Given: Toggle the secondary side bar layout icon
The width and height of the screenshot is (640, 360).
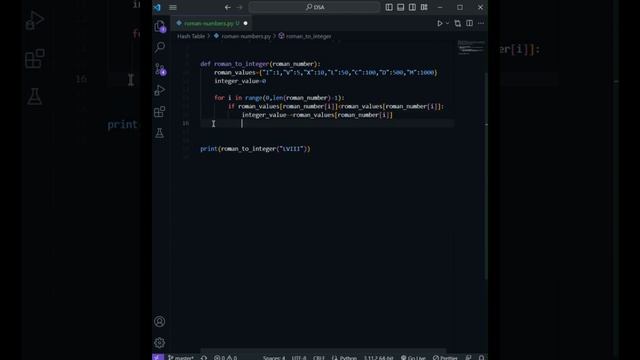Looking at the screenshot, I should pyautogui.click(x=412, y=7).
